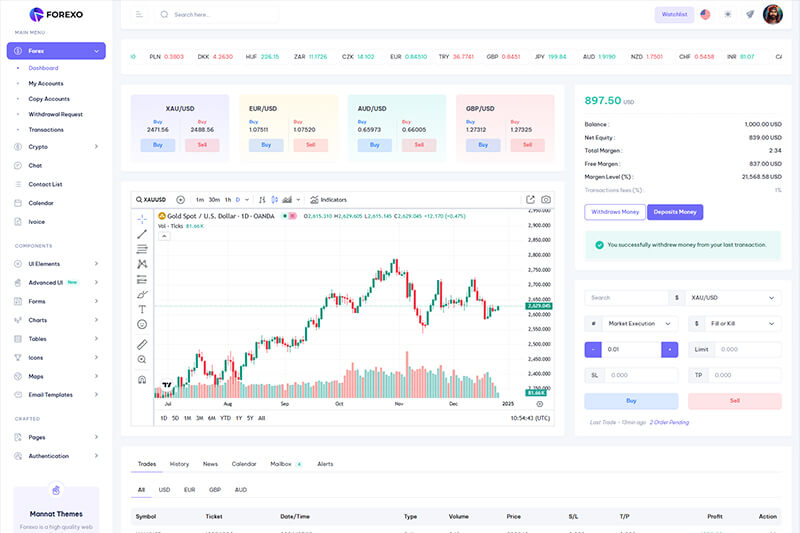Image resolution: width=800 pixels, height=533 pixels.
Task: Take chart snapshot with camera icon
Action: point(546,199)
